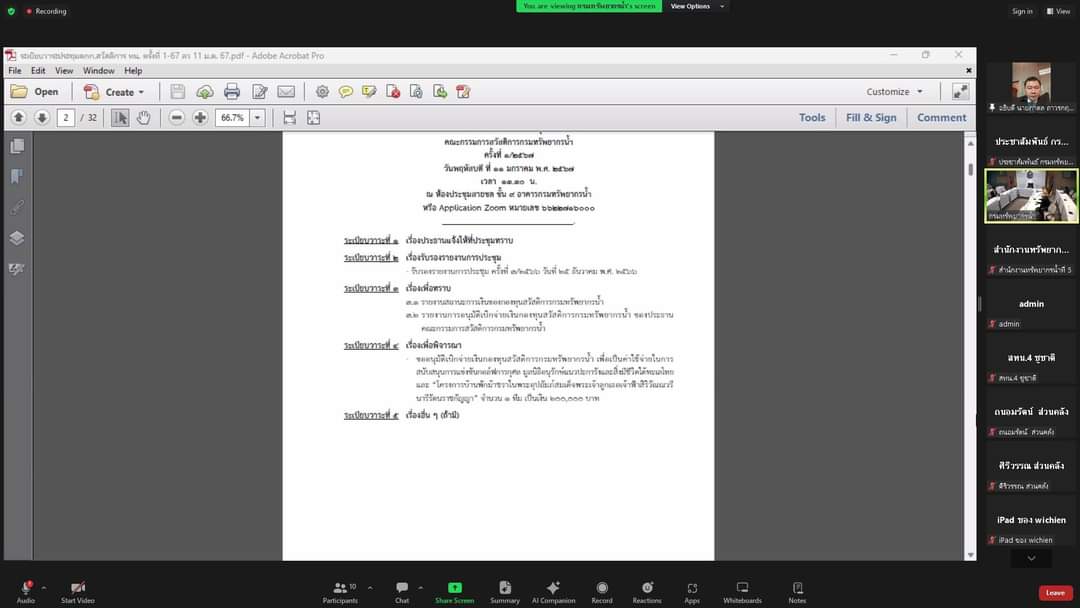Toggle Zoom meeting Record
Screen dimensions: 1080x608
tap(602, 591)
